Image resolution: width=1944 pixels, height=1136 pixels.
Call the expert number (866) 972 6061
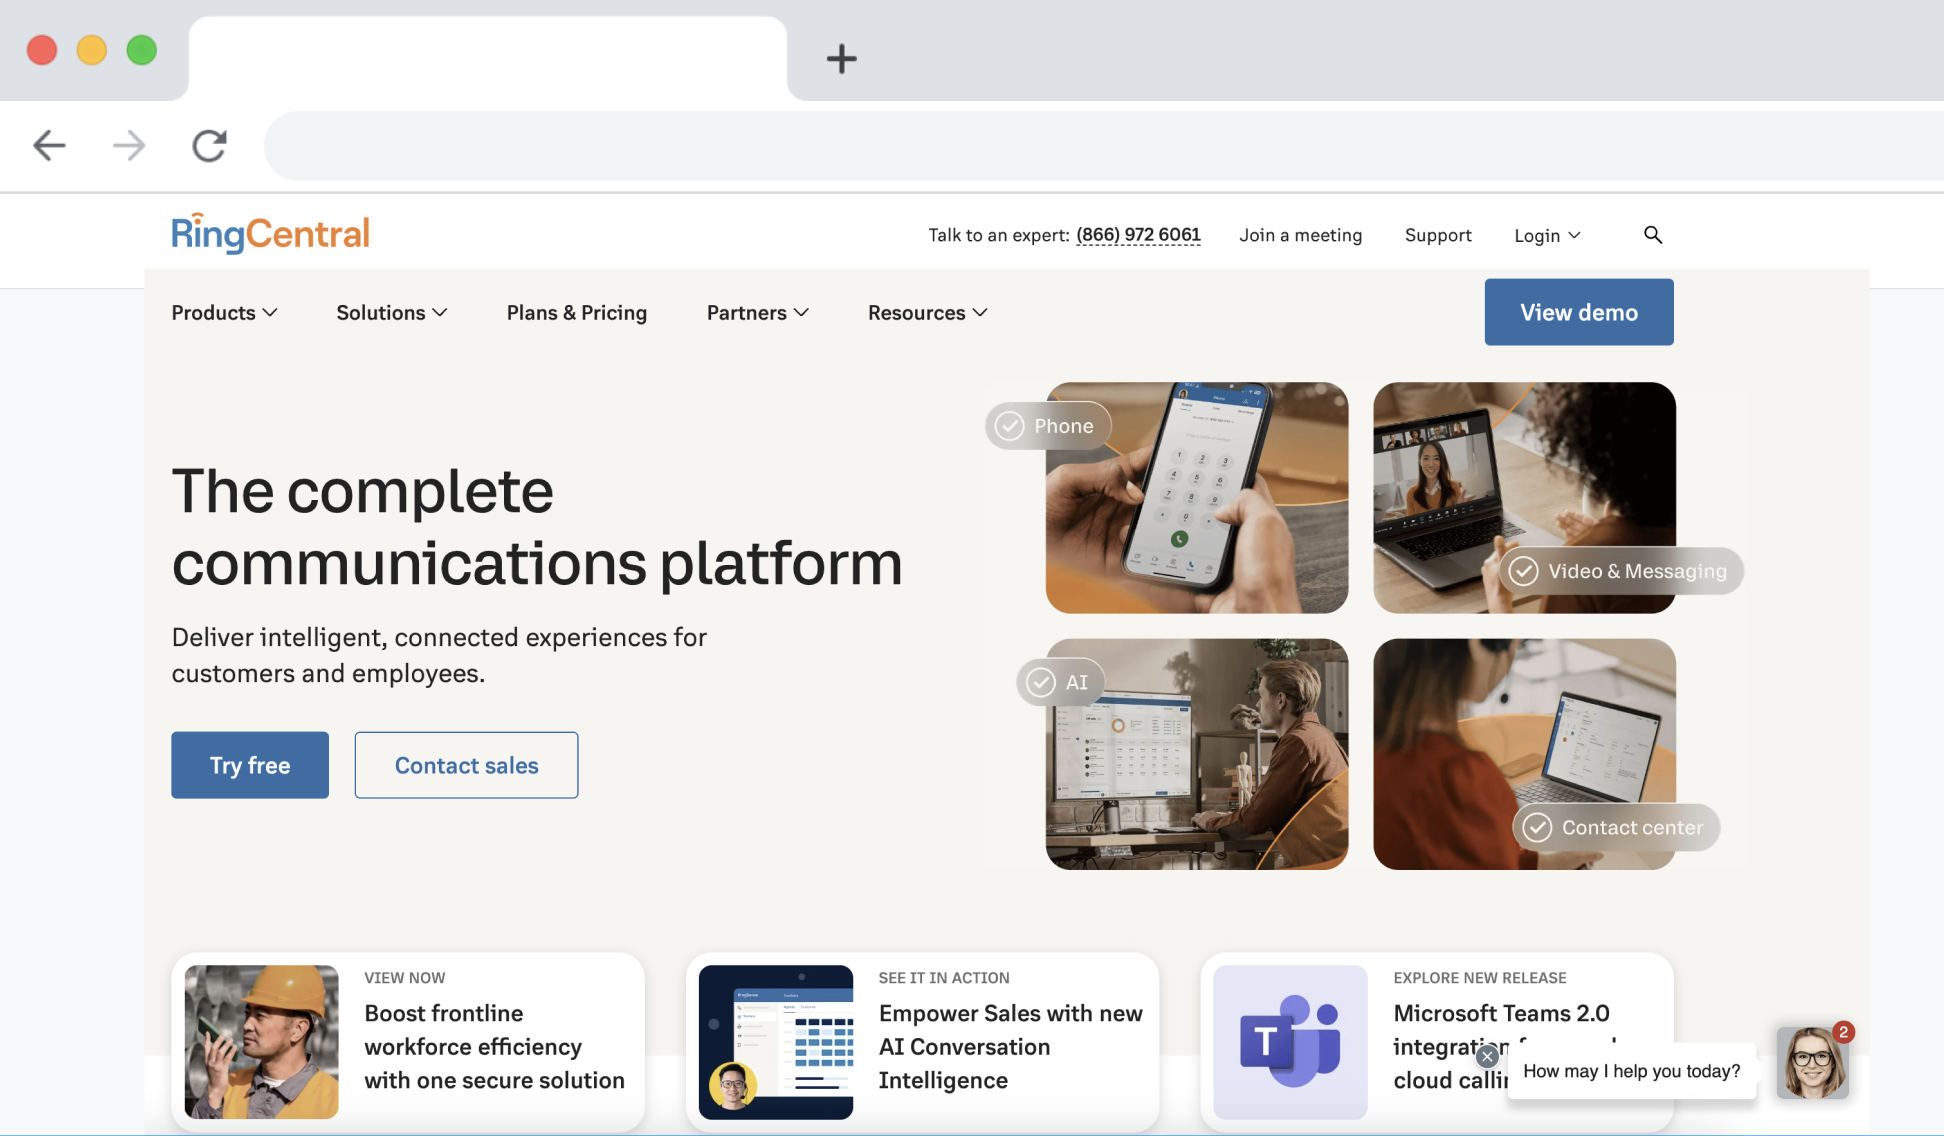tap(1138, 235)
